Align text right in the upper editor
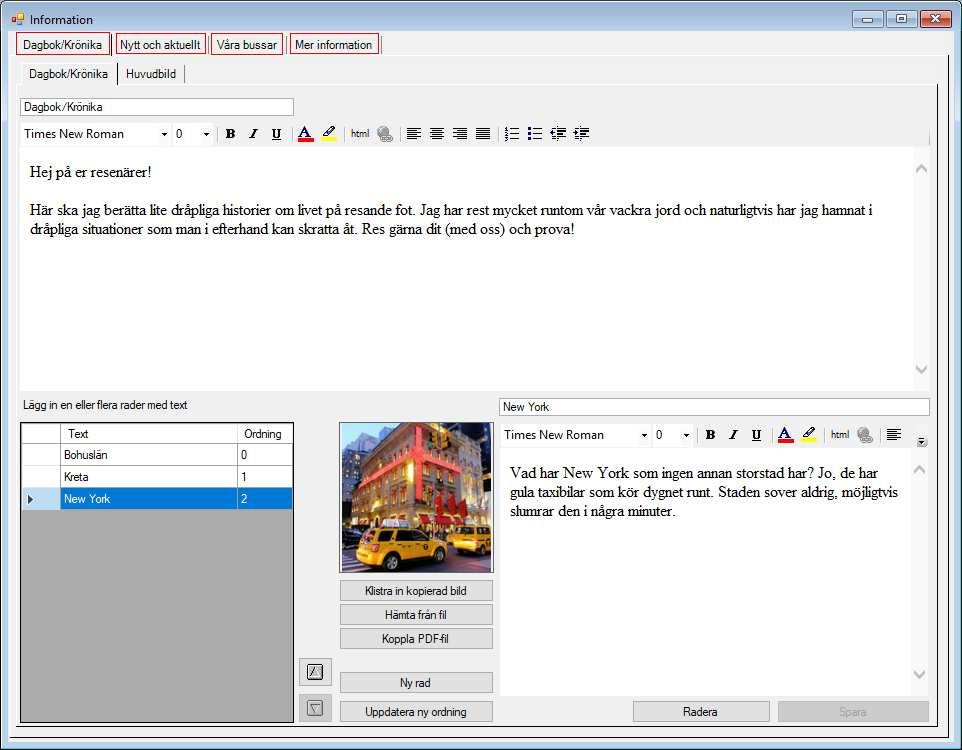The height and width of the screenshot is (750, 962). pos(460,134)
